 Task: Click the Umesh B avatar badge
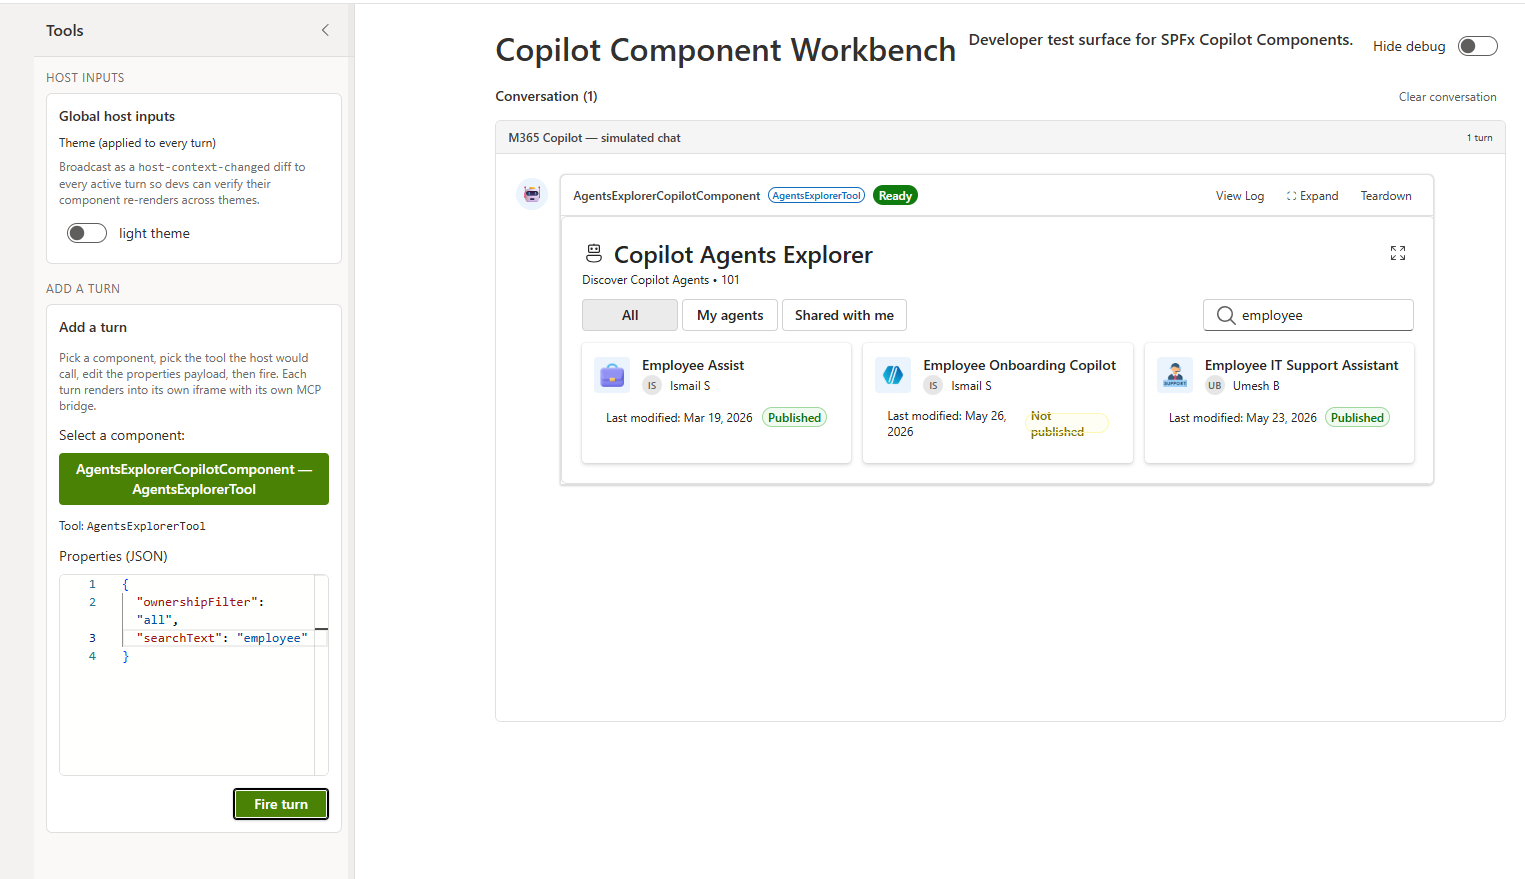(1215, 386)
